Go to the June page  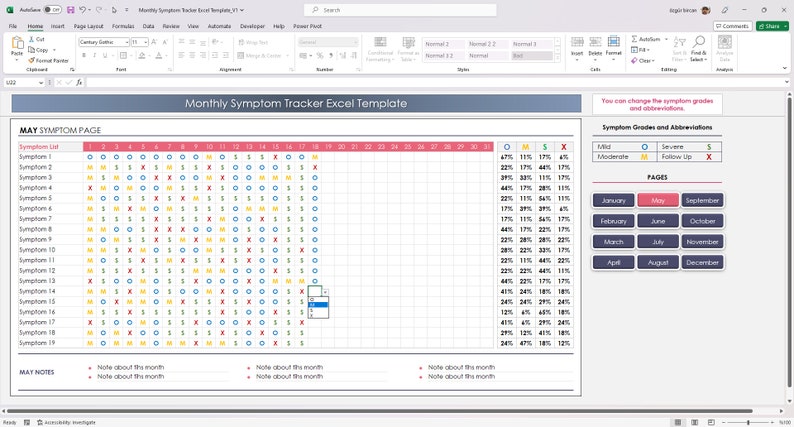pyautogui.click(x=658, y=221)
